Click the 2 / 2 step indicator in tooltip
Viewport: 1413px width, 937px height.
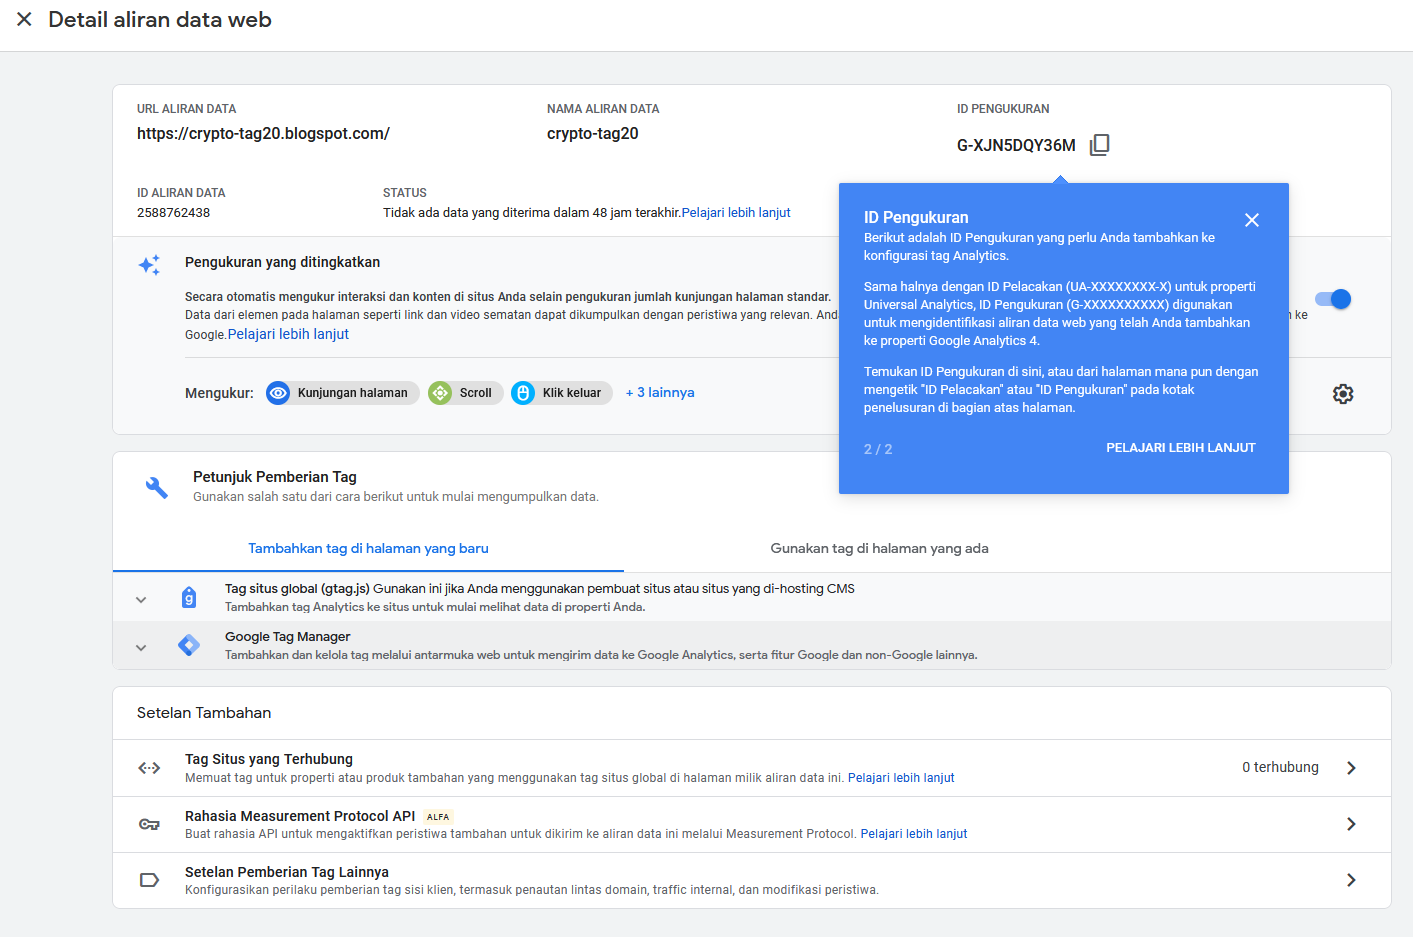coord(878,450)
